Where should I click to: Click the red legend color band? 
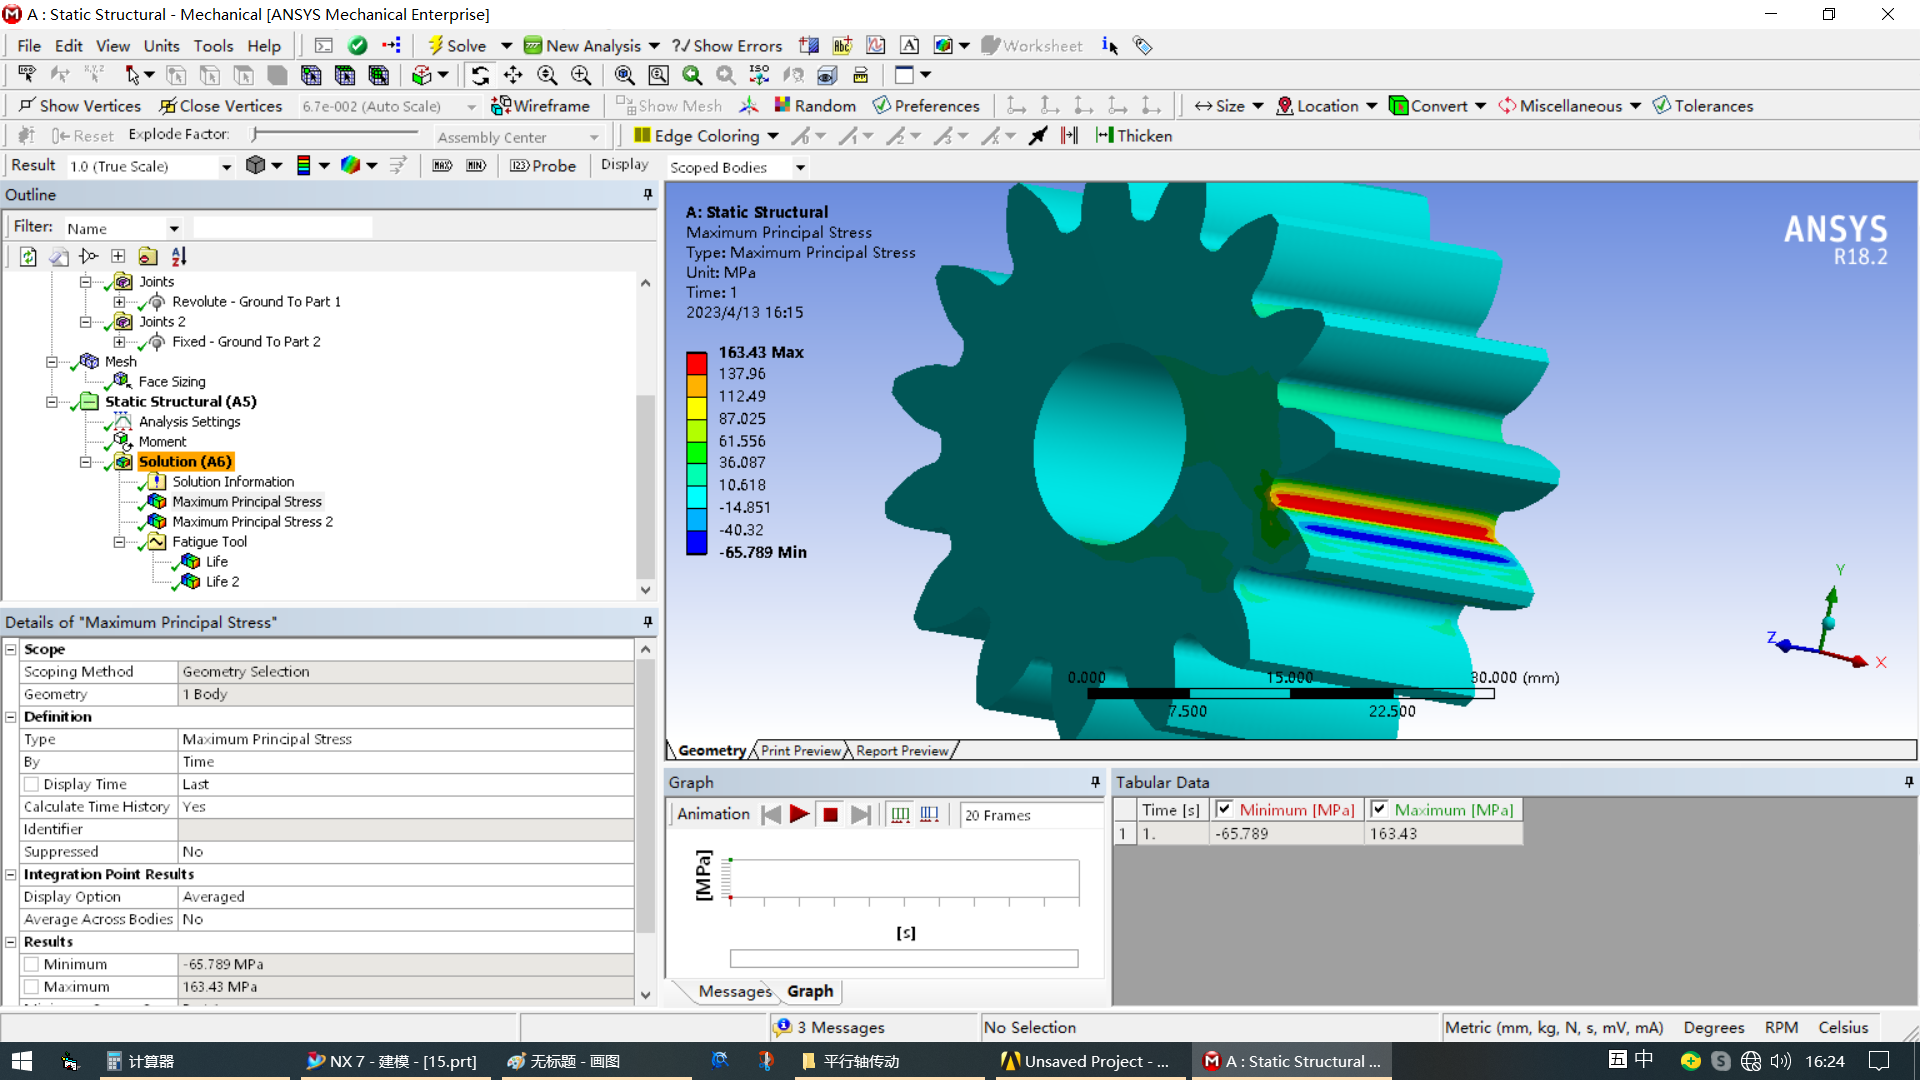(697, 364)
